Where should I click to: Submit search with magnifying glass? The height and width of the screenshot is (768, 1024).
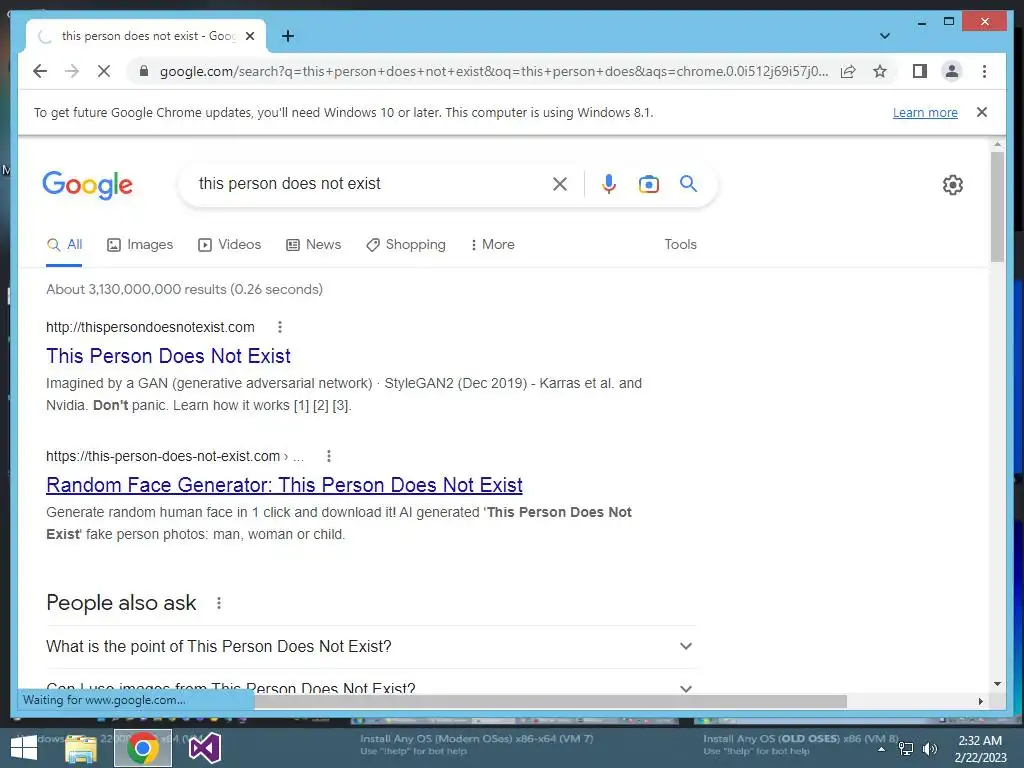[x=688, y=184]
